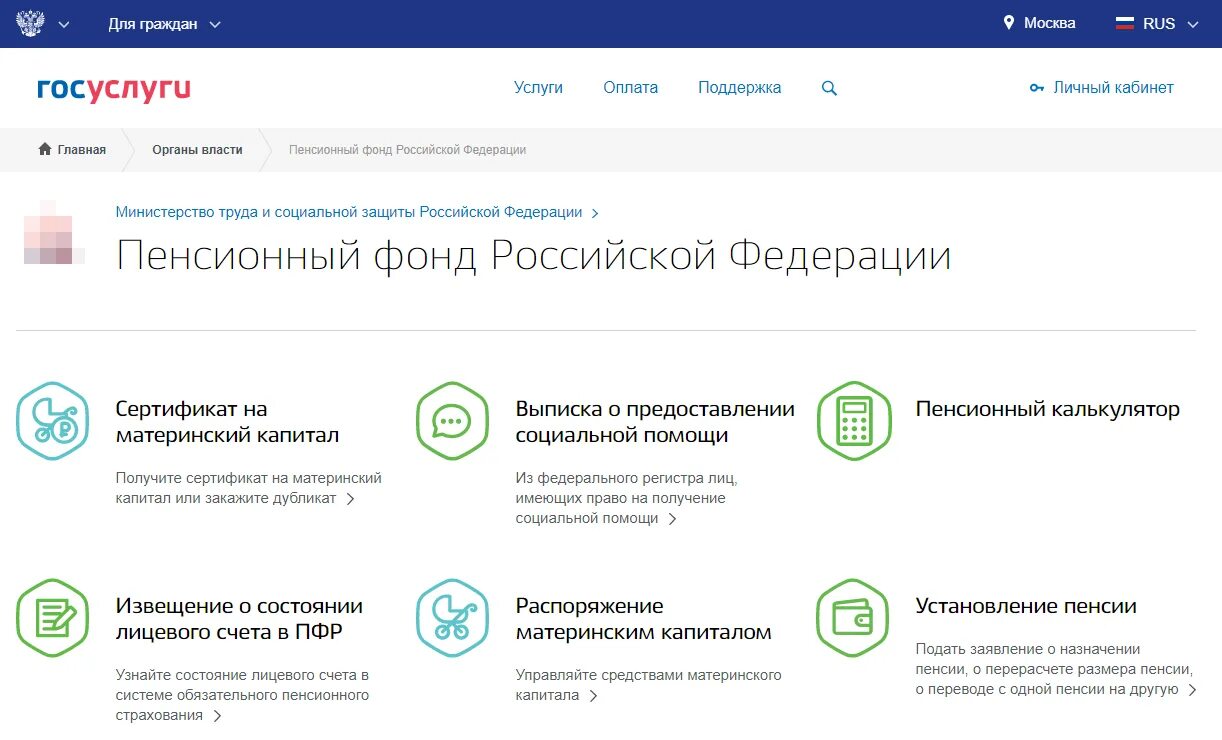Change city by clicking Москва
The width and height of the screenshot is (1222, 740).
[x=1049, y=23]
